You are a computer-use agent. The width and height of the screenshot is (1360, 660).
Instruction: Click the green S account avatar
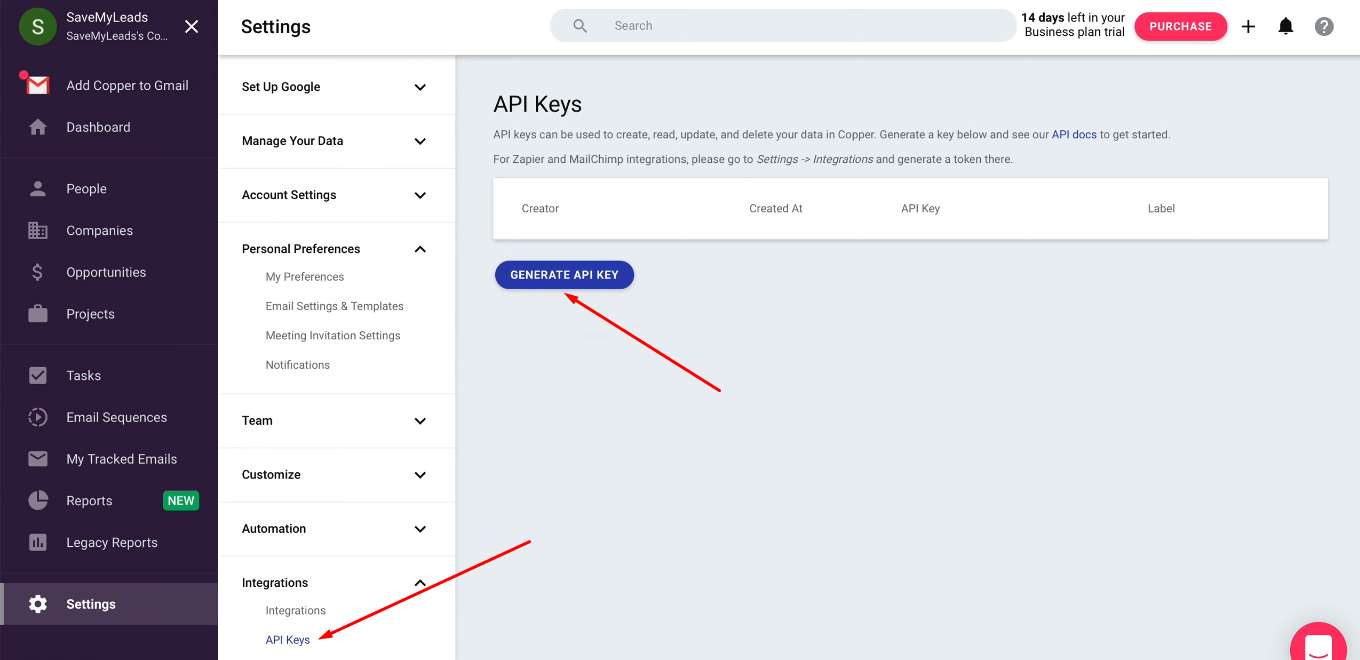(38, 27)
